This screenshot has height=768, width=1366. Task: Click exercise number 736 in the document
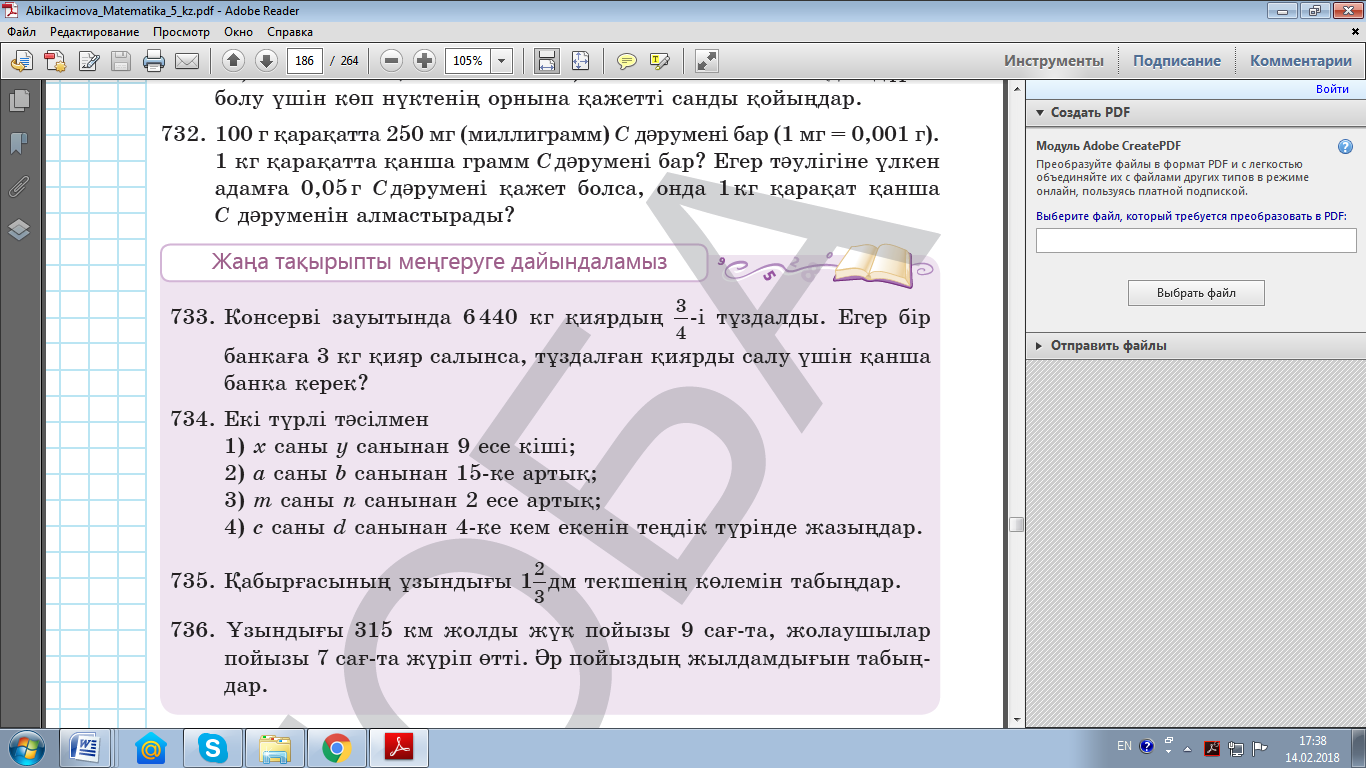(194, 631)
